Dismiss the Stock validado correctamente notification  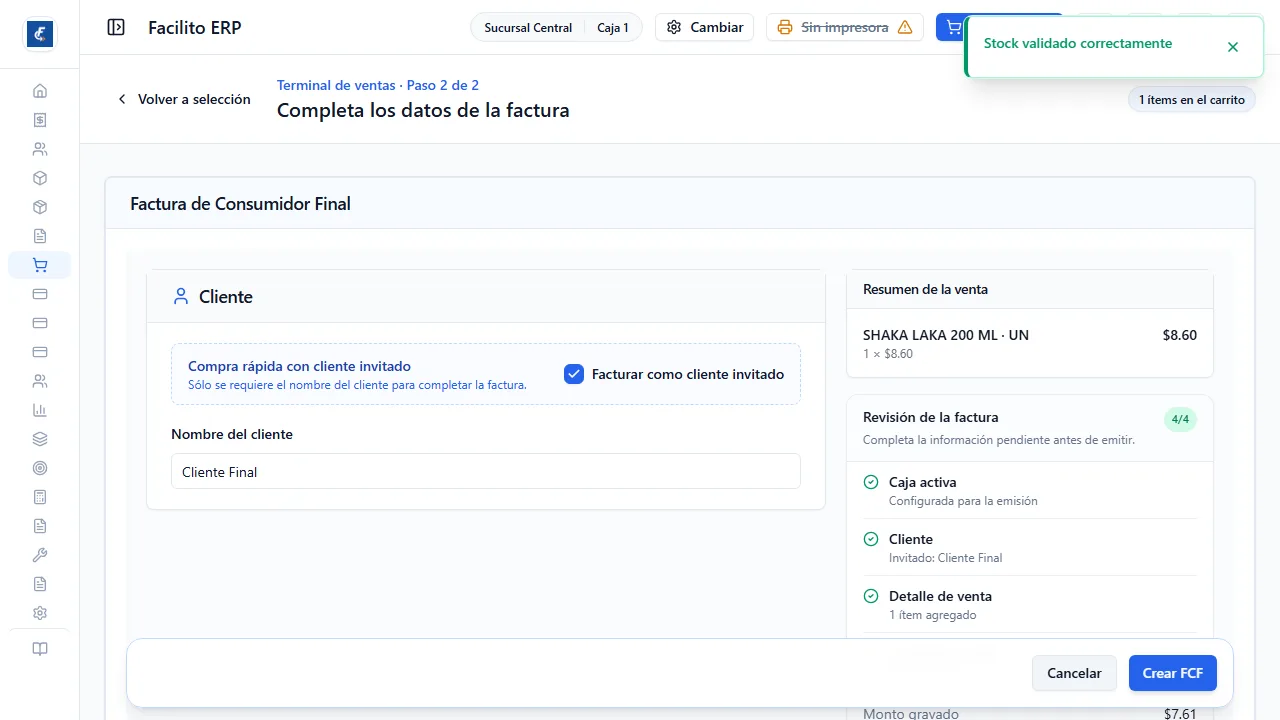(x=1233, y=47)
